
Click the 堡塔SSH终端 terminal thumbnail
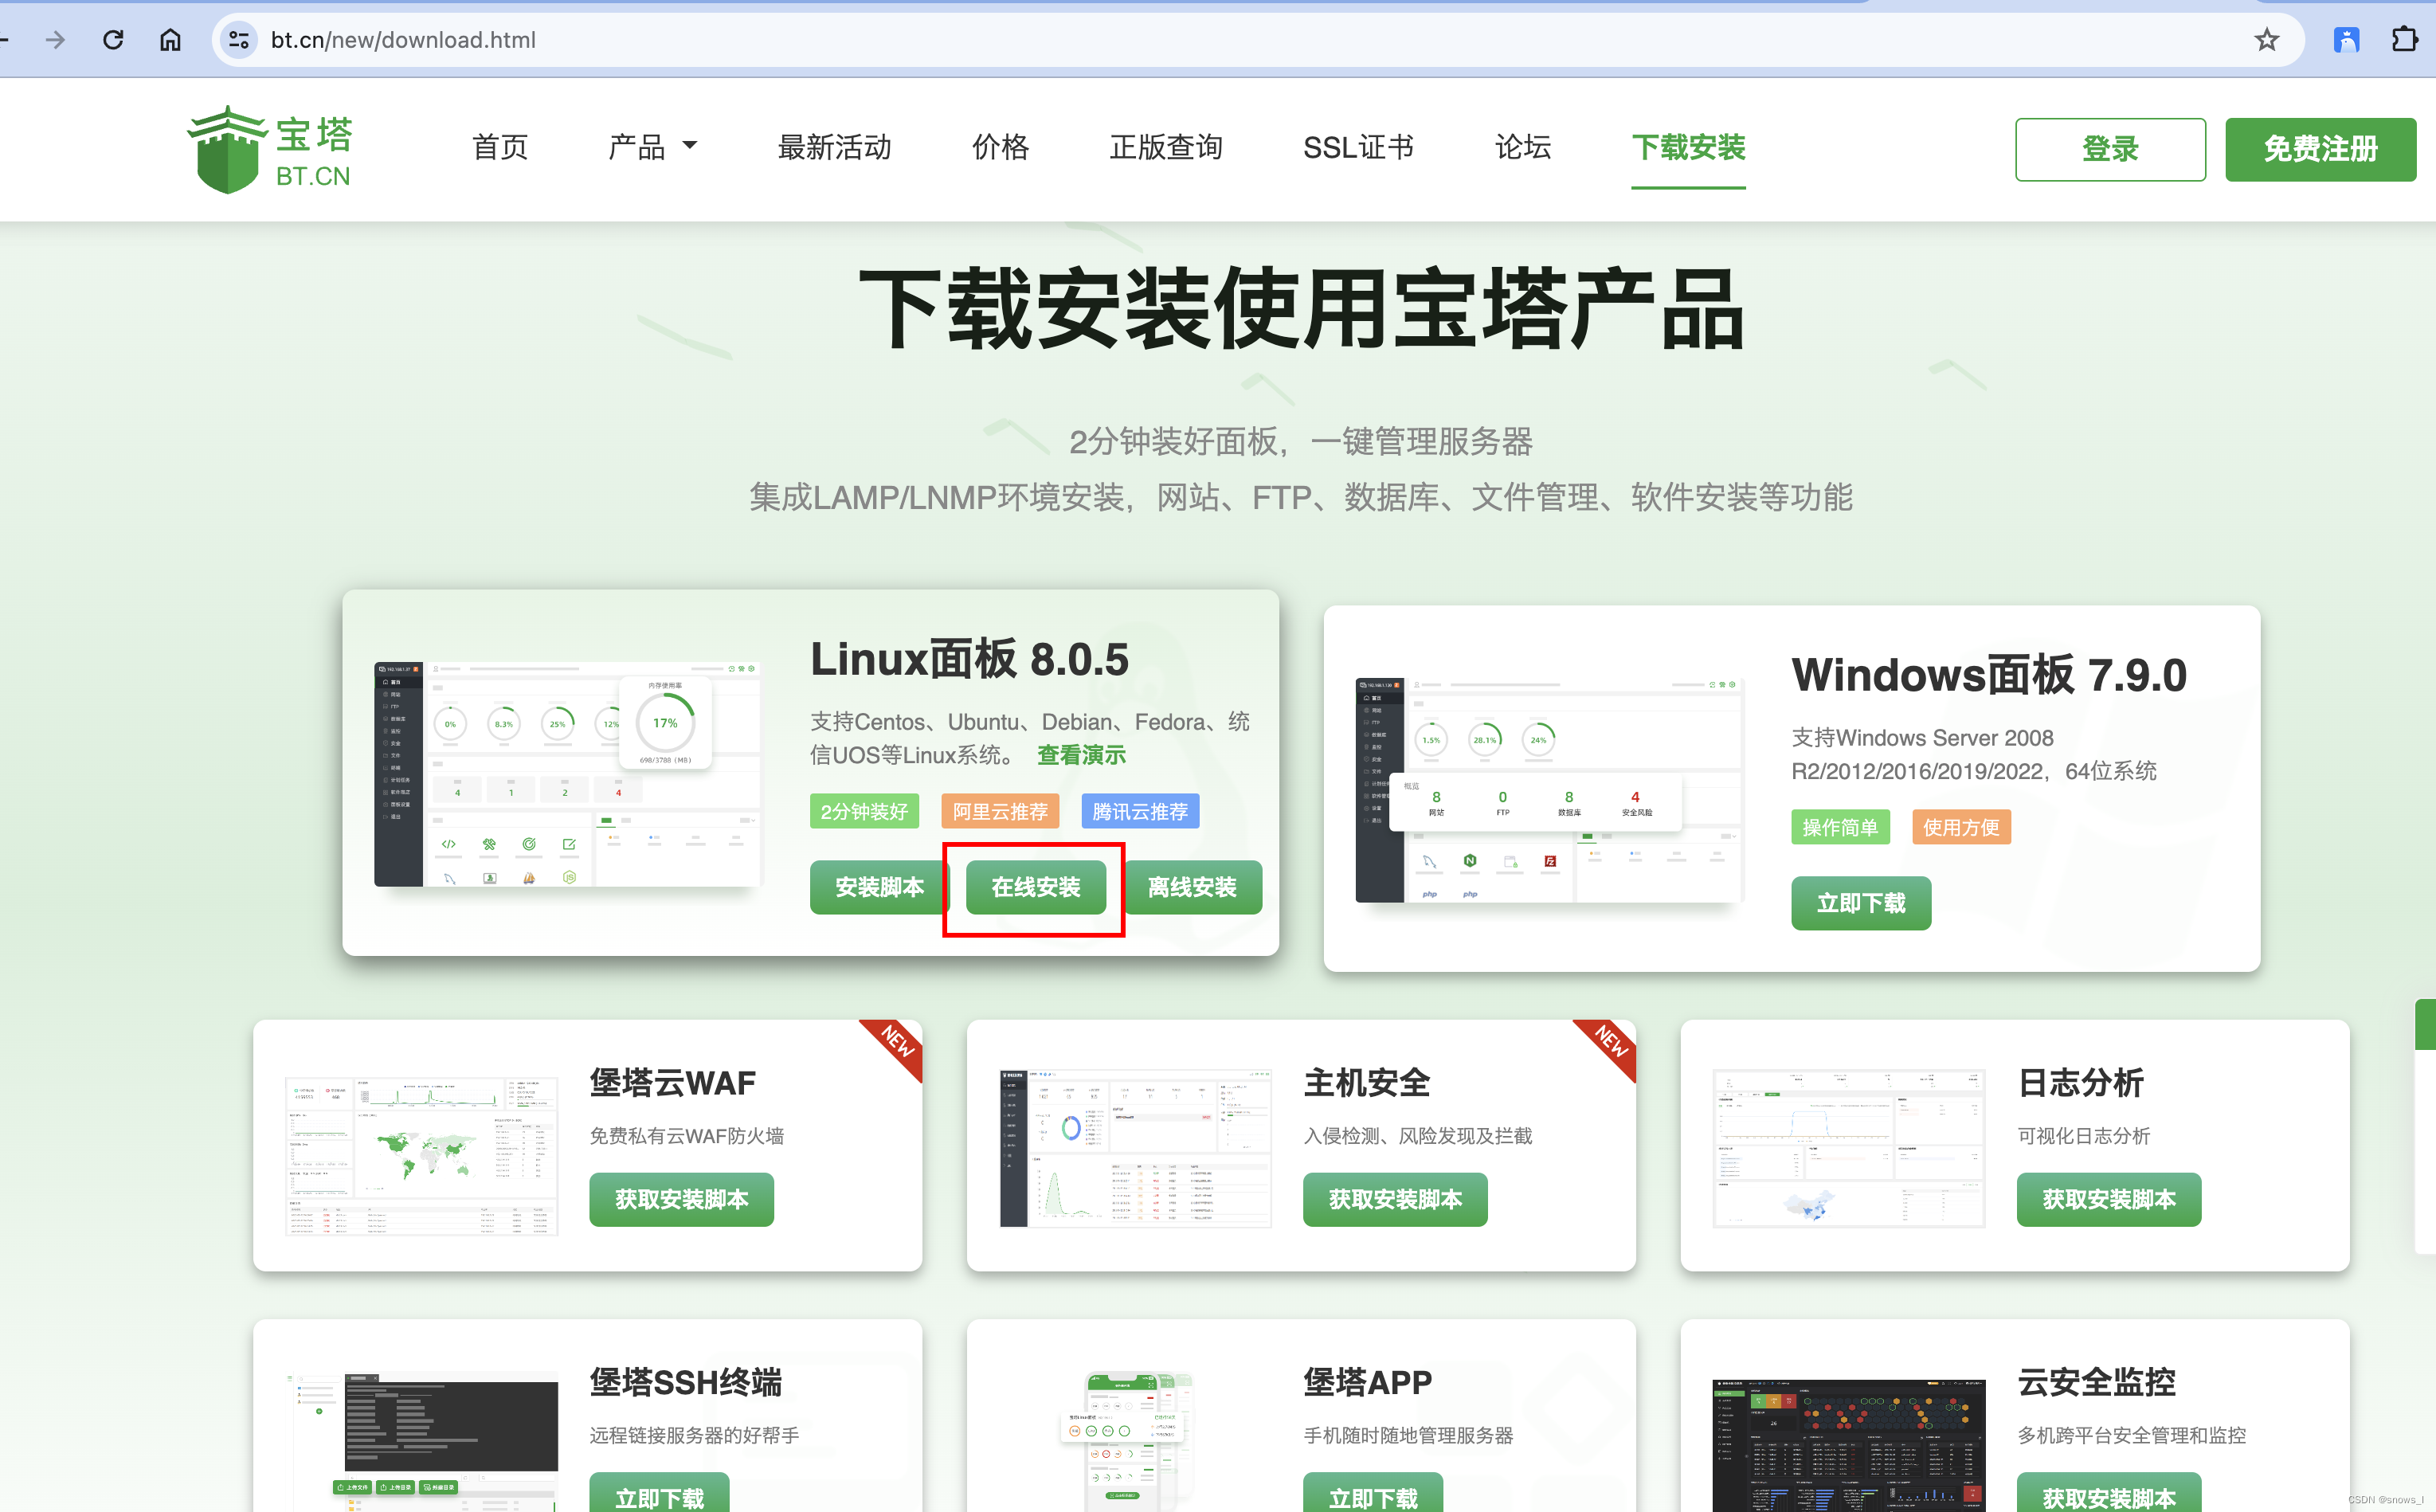(x=421, y=1441)
